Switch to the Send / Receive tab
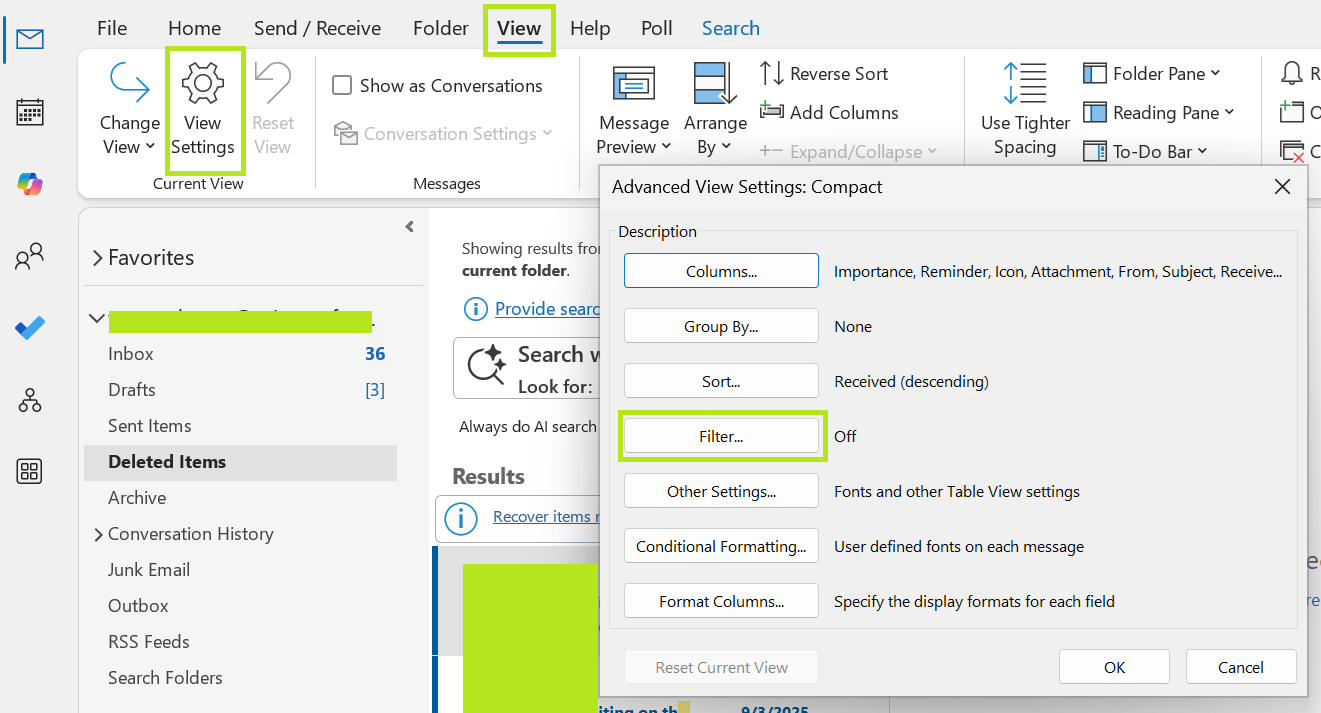The image size is (1321, 713). tap(317, 28)
